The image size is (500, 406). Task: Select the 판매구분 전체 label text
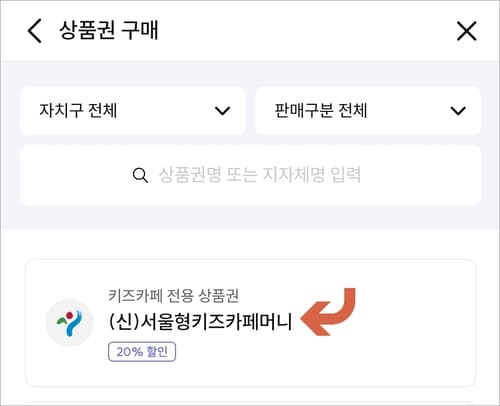pyautogui.click(x=321, y=111)
